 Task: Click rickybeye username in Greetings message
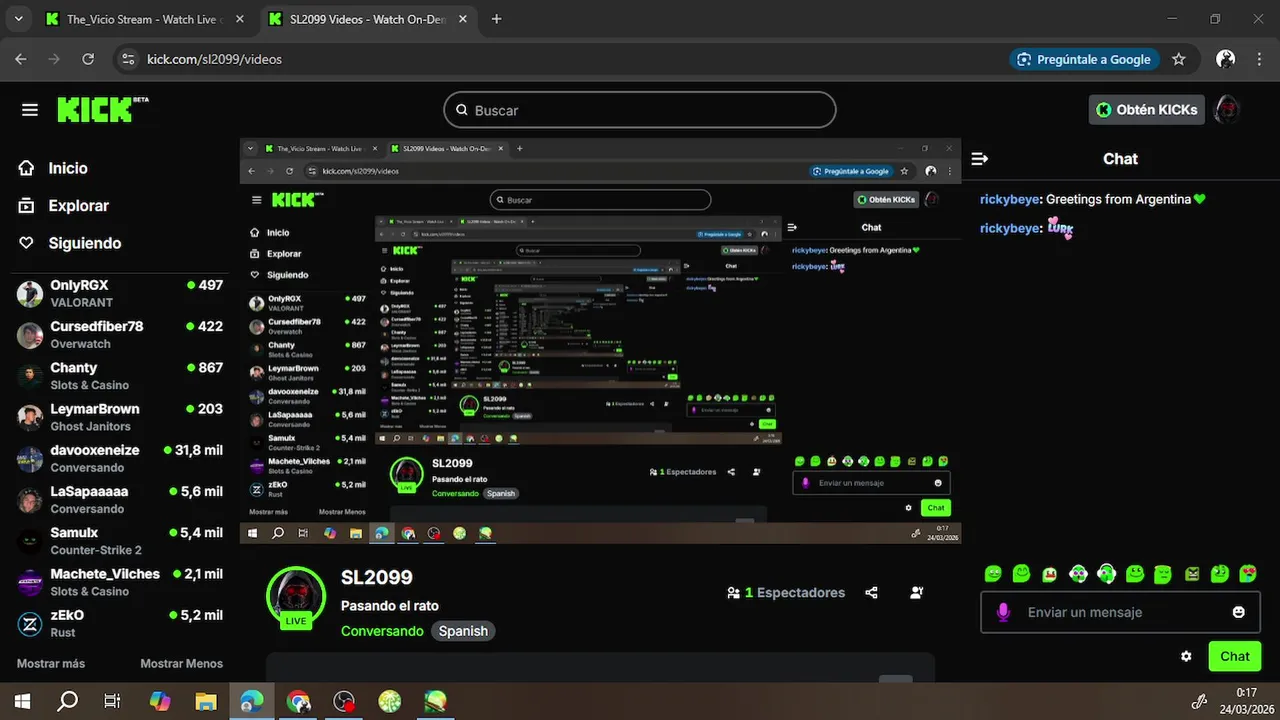pos(1010,199)
